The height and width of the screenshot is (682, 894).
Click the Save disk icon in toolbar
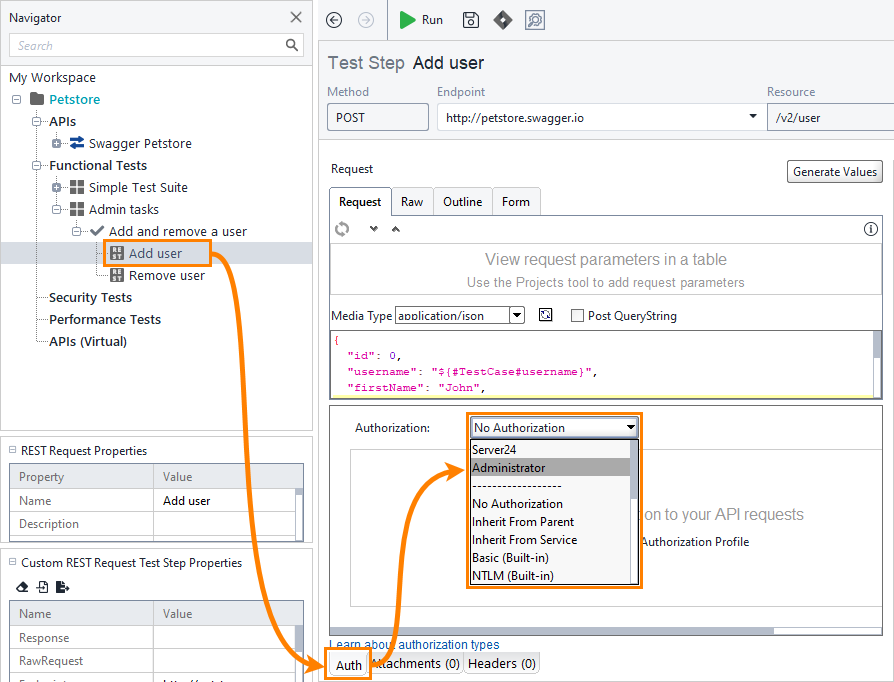[470, 20]
